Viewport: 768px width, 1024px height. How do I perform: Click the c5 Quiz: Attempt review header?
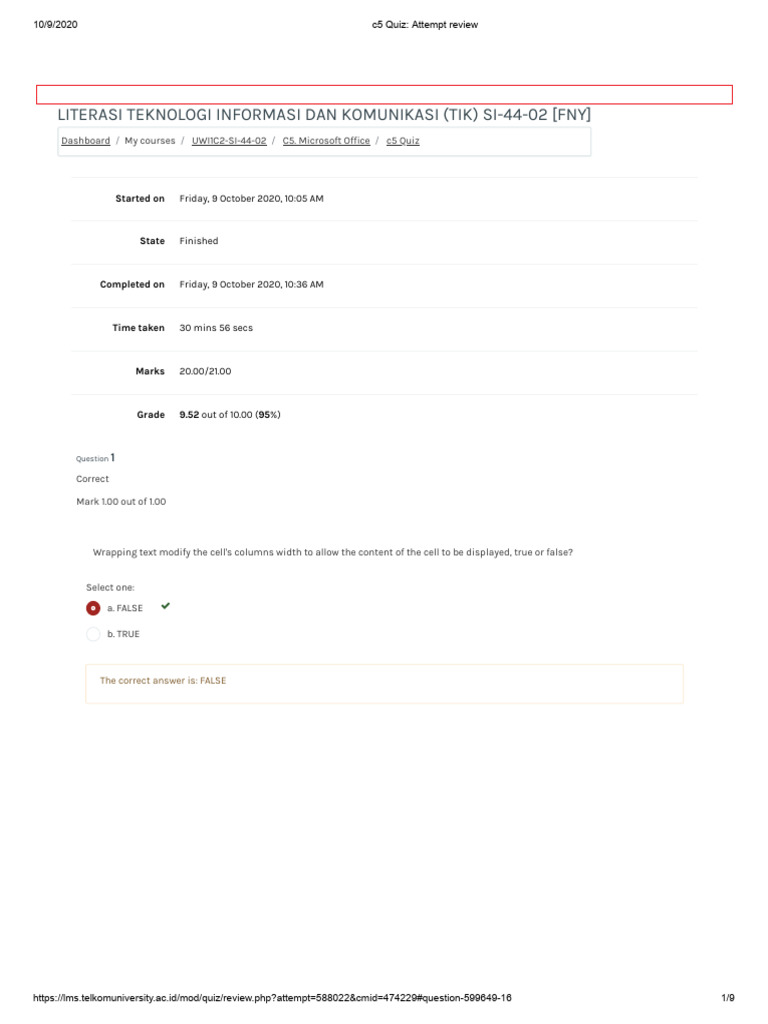coord(424,25)
